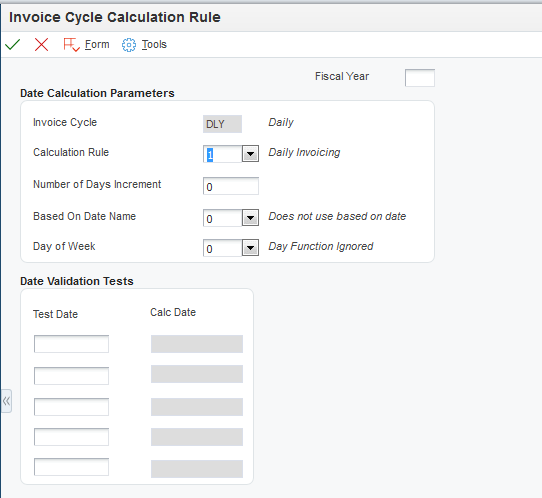Open the Form menu
The image size is (542, 498).
(97, 45)
